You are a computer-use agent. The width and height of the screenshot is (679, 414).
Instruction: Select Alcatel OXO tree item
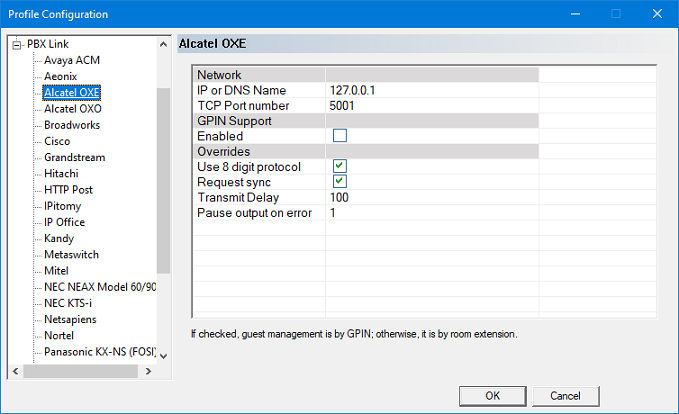pyautogui.click(x=72, y=109)
